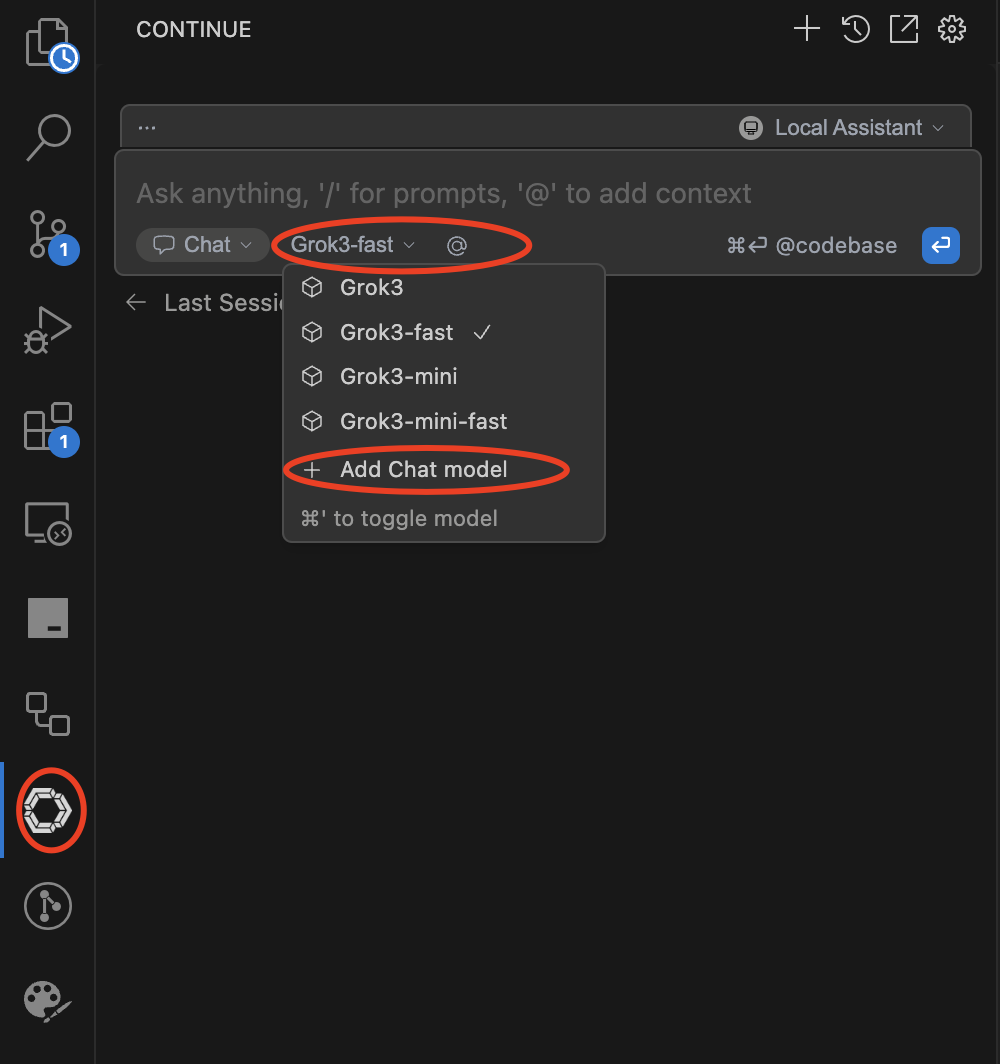The width and height of the screenshot is (1000, 1064).
Task: Collapse the Grok3-fast model selector
Action: click(x=352, y=245)
